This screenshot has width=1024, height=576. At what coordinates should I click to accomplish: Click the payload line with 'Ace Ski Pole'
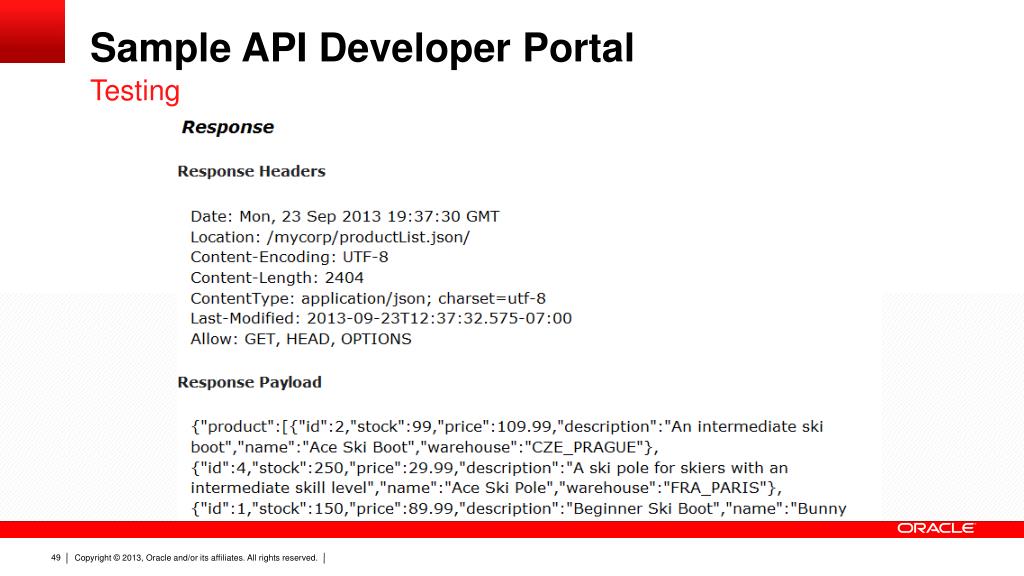(486, 488)
